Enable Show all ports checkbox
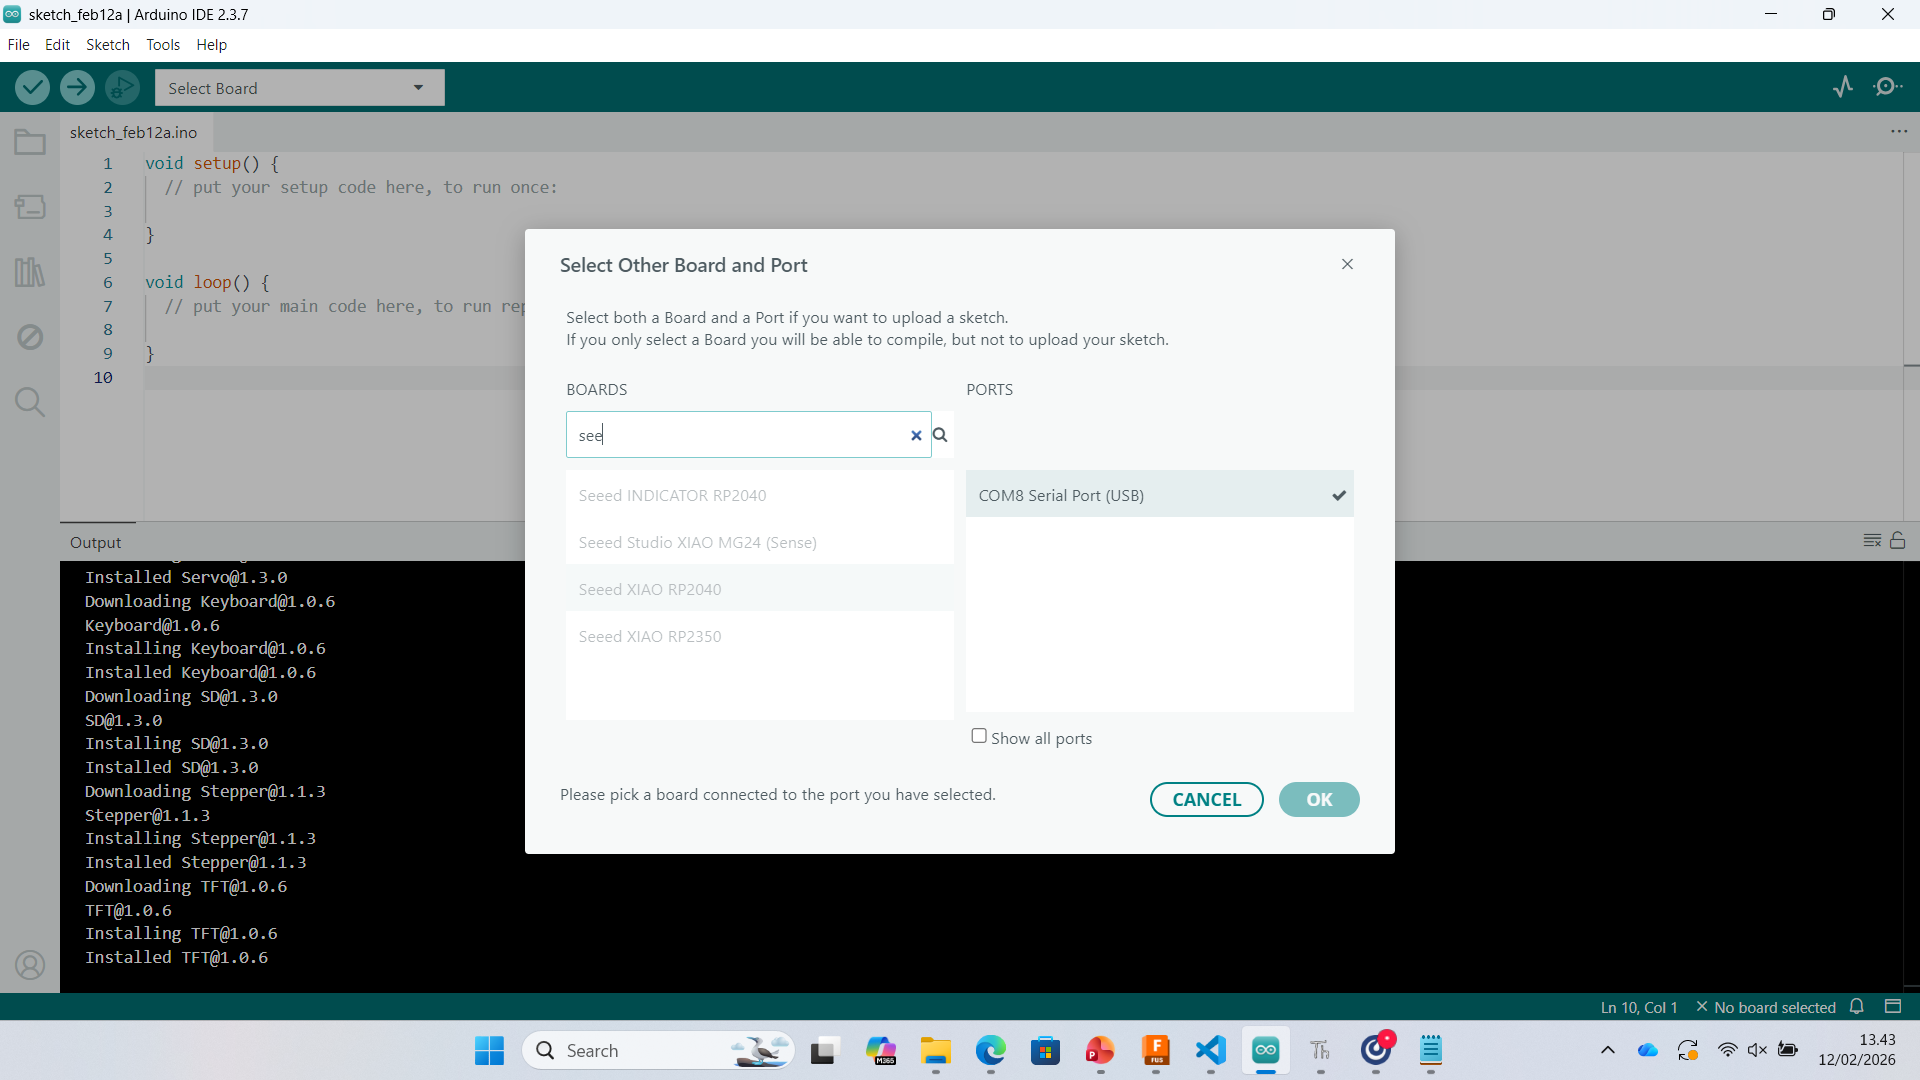The height and width of the screenshot is (1080, 1920). tap(979, 736)
